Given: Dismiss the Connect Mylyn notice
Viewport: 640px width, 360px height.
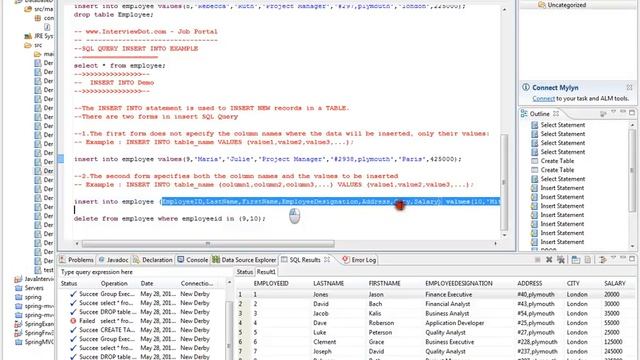Looking at the screenshot, I should (629, 87).
